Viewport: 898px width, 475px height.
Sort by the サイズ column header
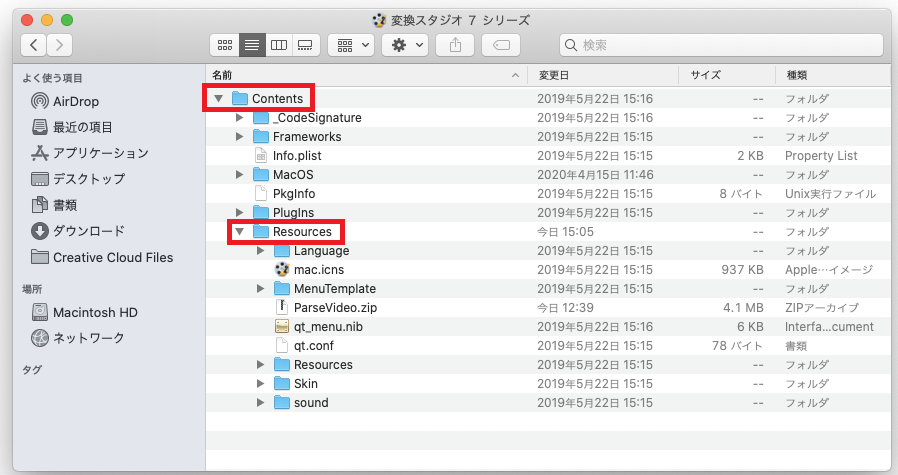pos(705,75)
